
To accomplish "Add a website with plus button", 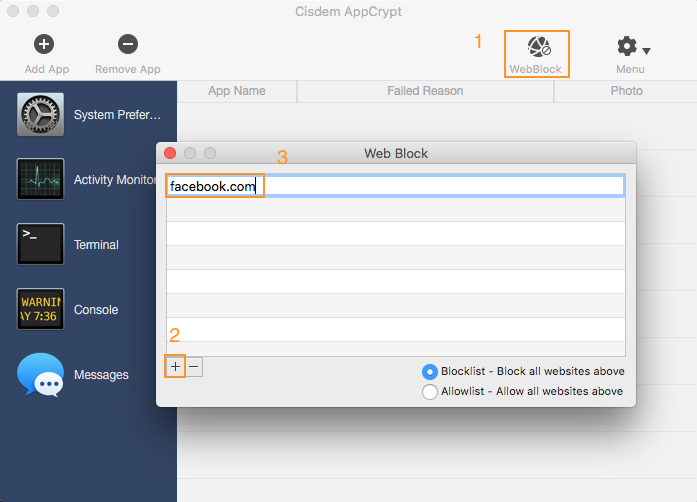I will tap(175, 367).
